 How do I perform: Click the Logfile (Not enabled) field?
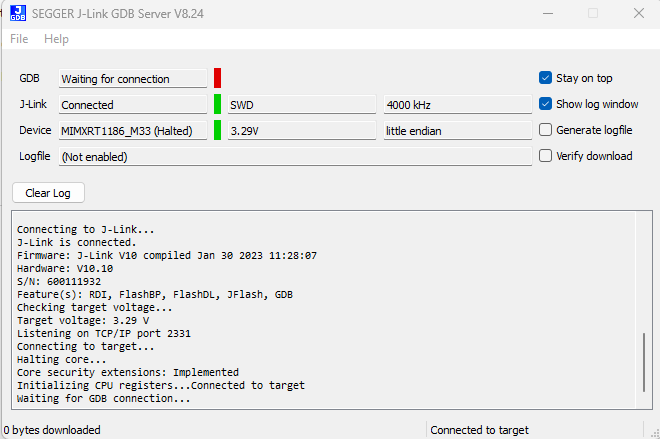294,157
